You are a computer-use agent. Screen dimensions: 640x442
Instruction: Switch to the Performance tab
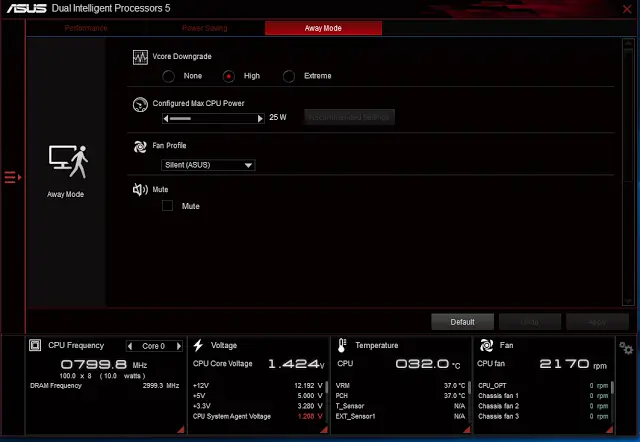(x=86, y=28)
